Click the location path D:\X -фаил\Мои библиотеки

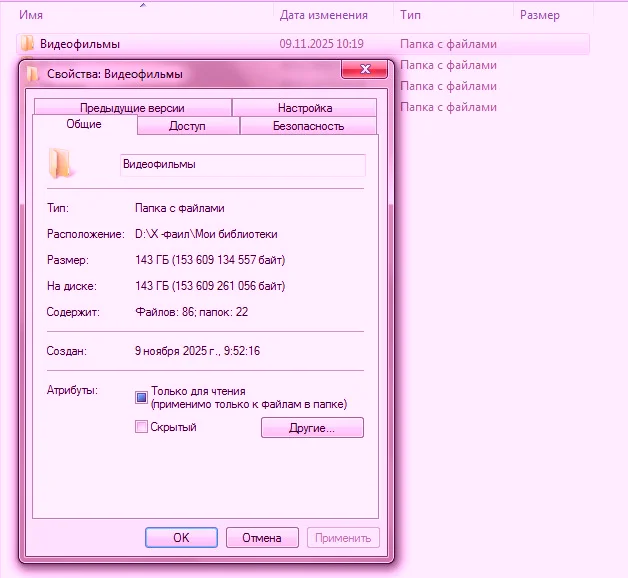click(206, 234)
